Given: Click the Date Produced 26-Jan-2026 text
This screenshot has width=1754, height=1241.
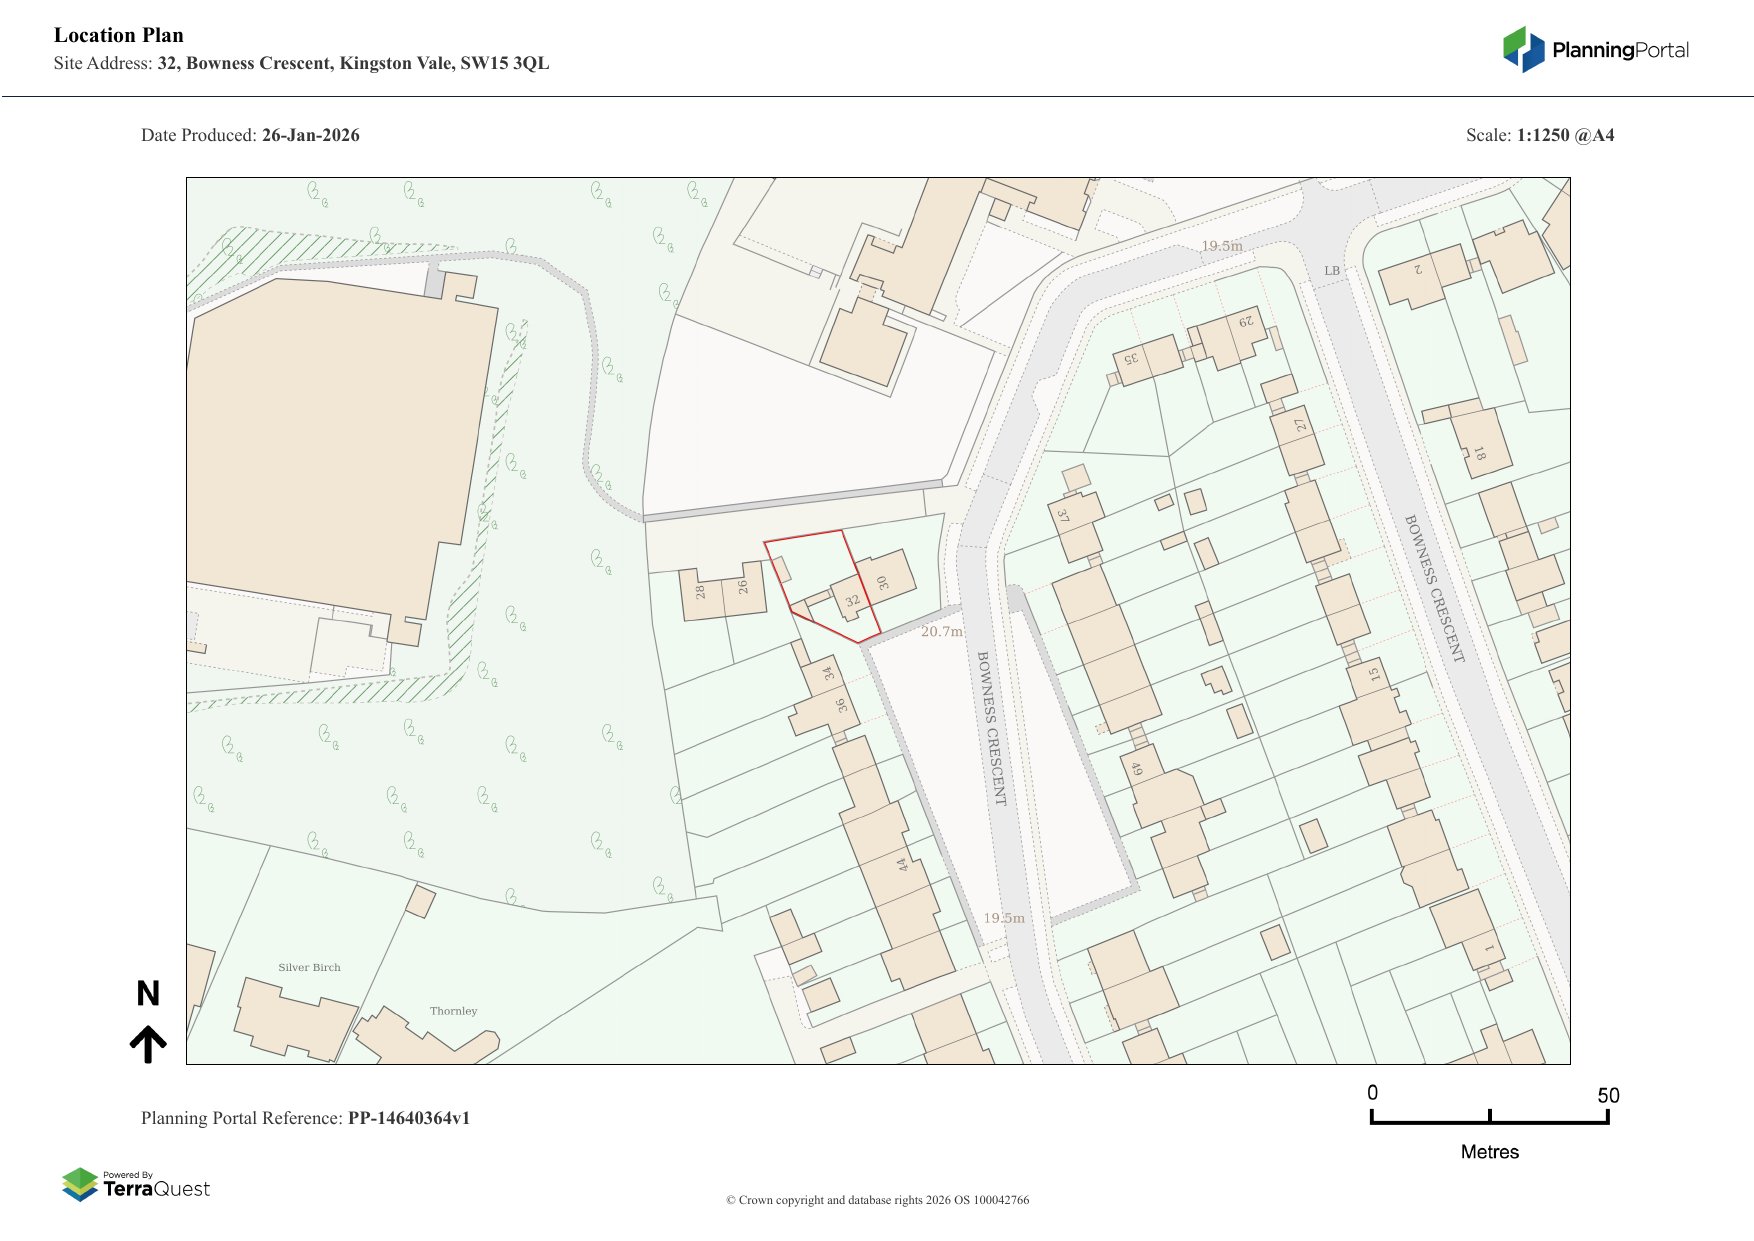Looking at the screenshot, I should click(250, 135).
